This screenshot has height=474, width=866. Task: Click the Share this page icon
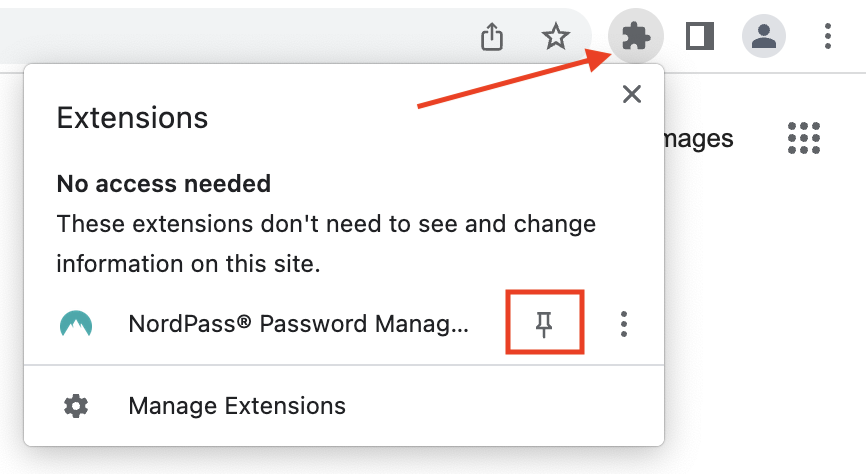tap(491, 38)
